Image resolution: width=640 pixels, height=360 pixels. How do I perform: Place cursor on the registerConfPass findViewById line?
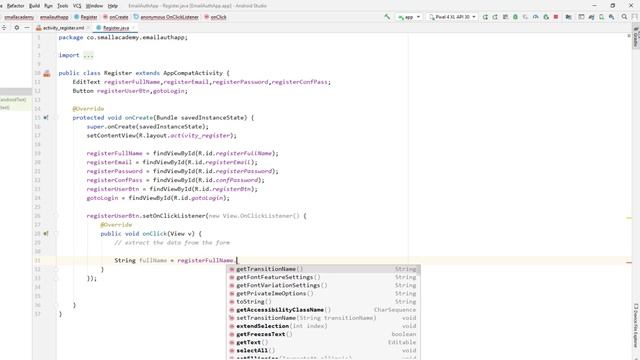[176, 180]
